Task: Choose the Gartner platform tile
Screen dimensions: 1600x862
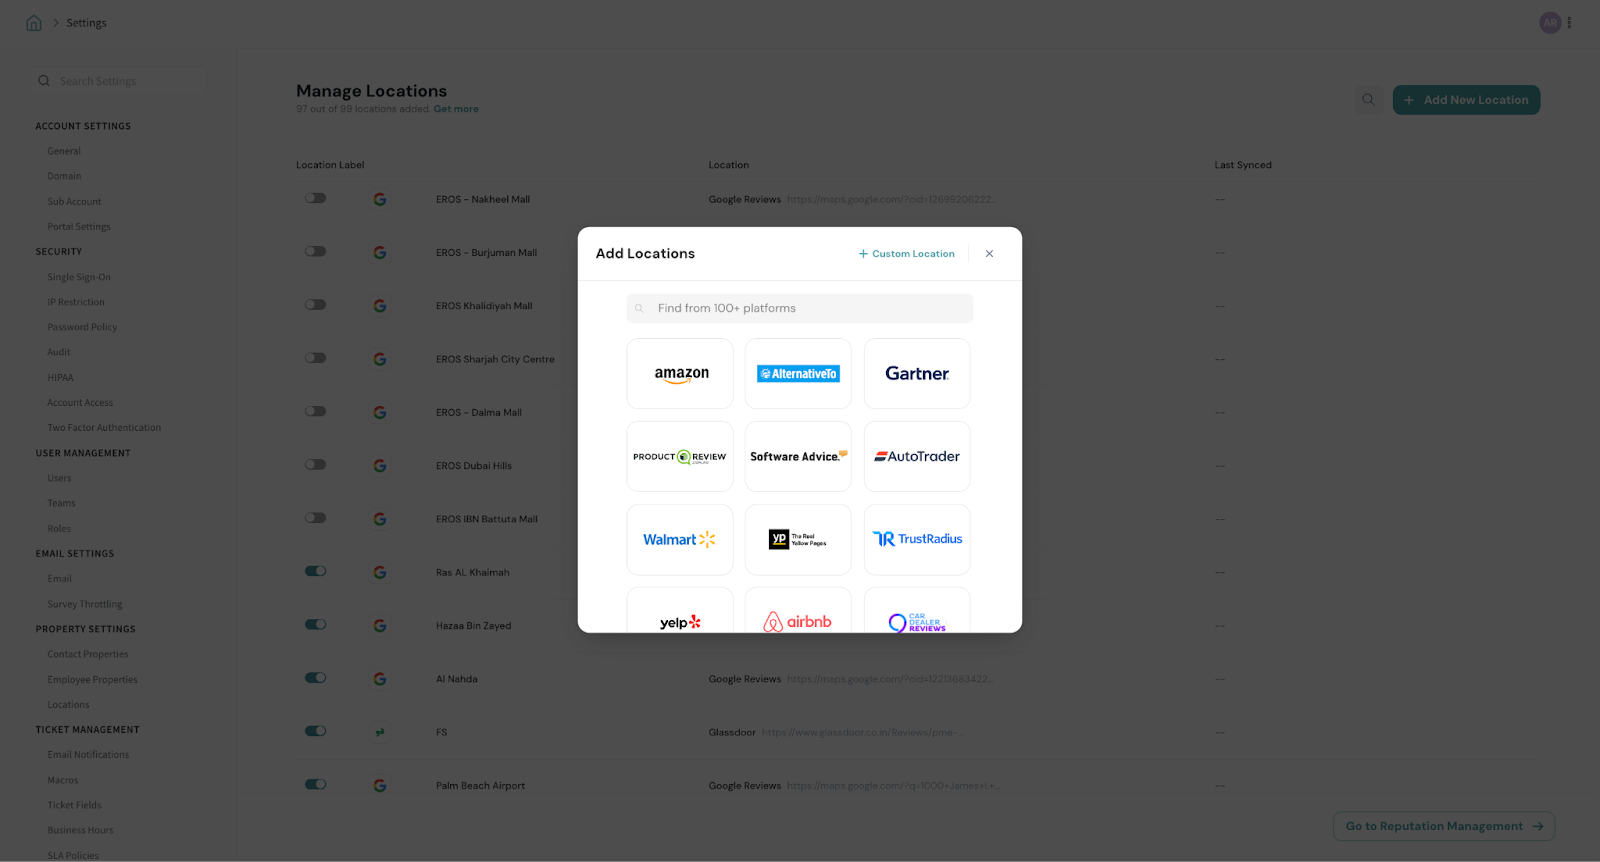Action: (x=917, y=373)
